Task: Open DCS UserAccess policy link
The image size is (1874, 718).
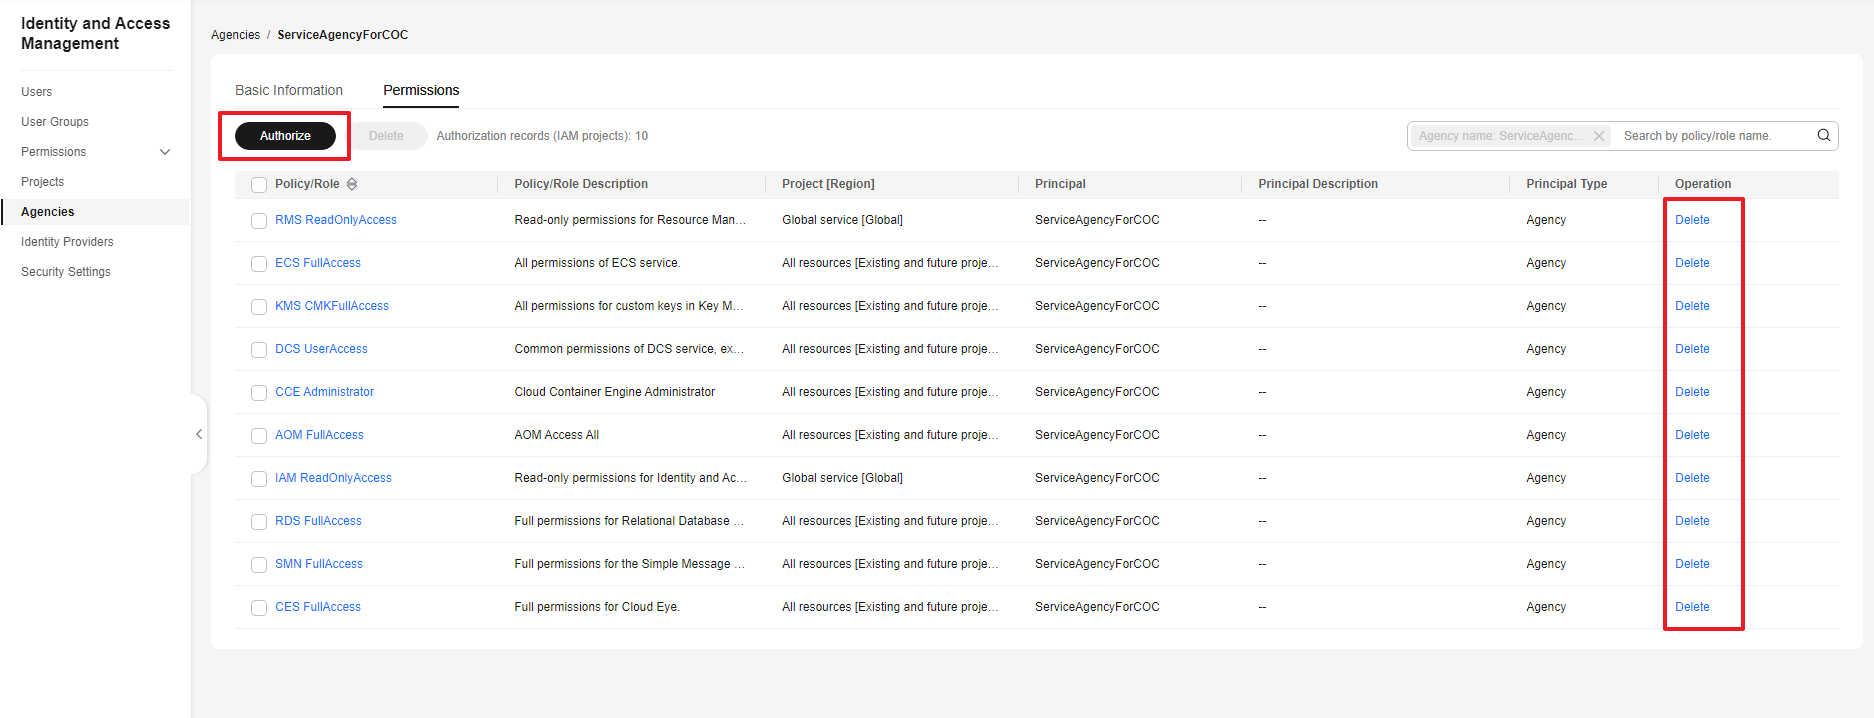Action: click(x=321, y=349)
